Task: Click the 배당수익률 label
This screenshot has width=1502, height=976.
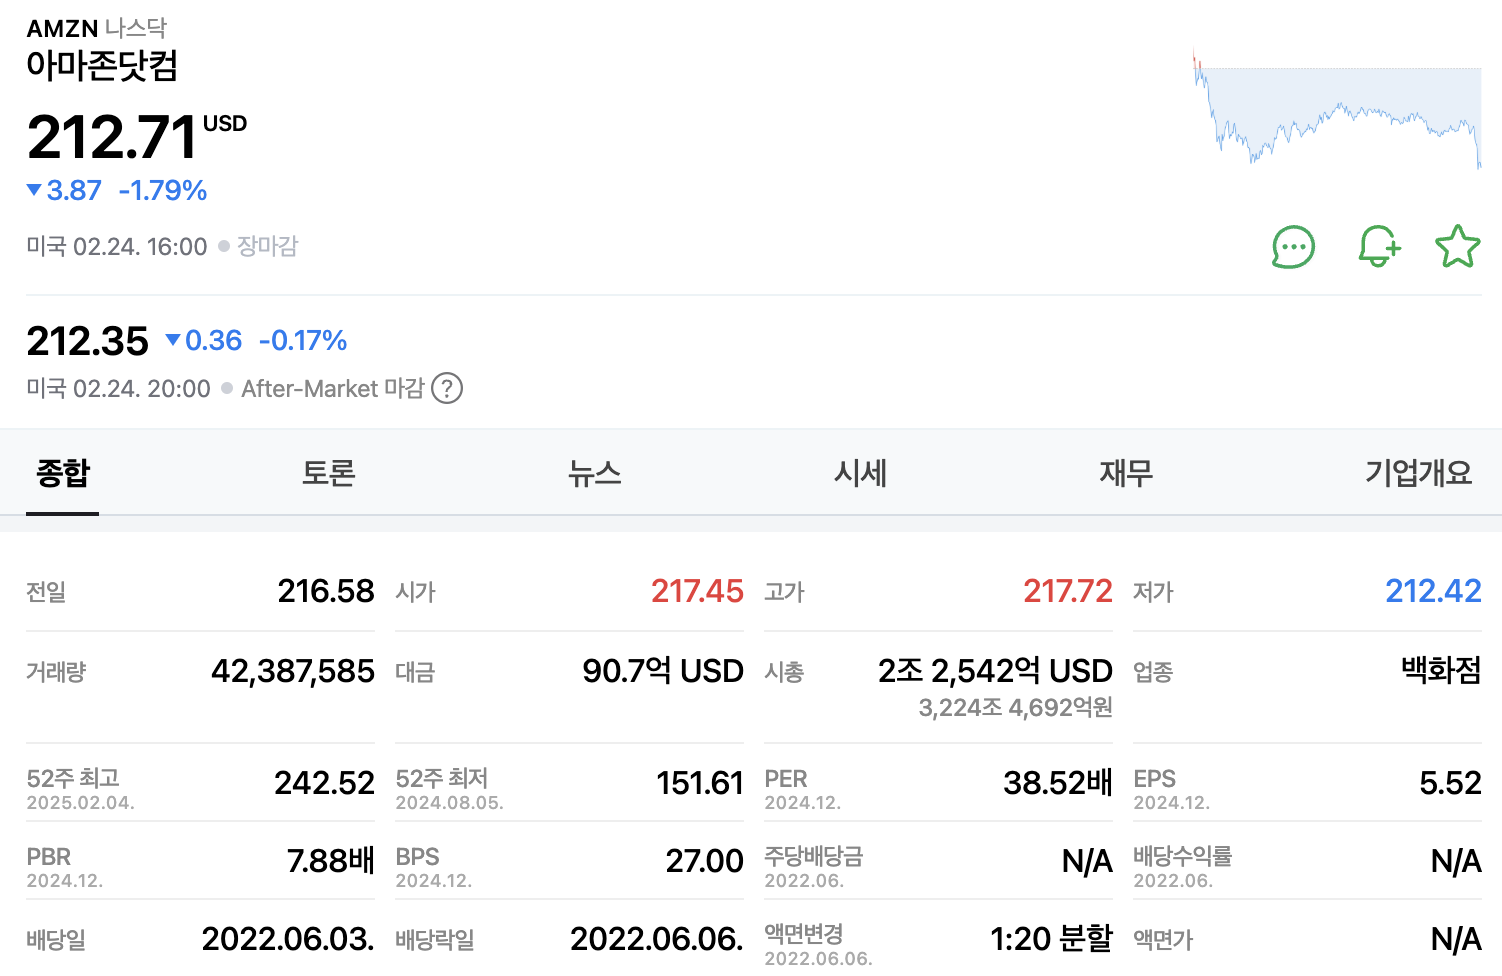Action: click(x=1183, y=857)
